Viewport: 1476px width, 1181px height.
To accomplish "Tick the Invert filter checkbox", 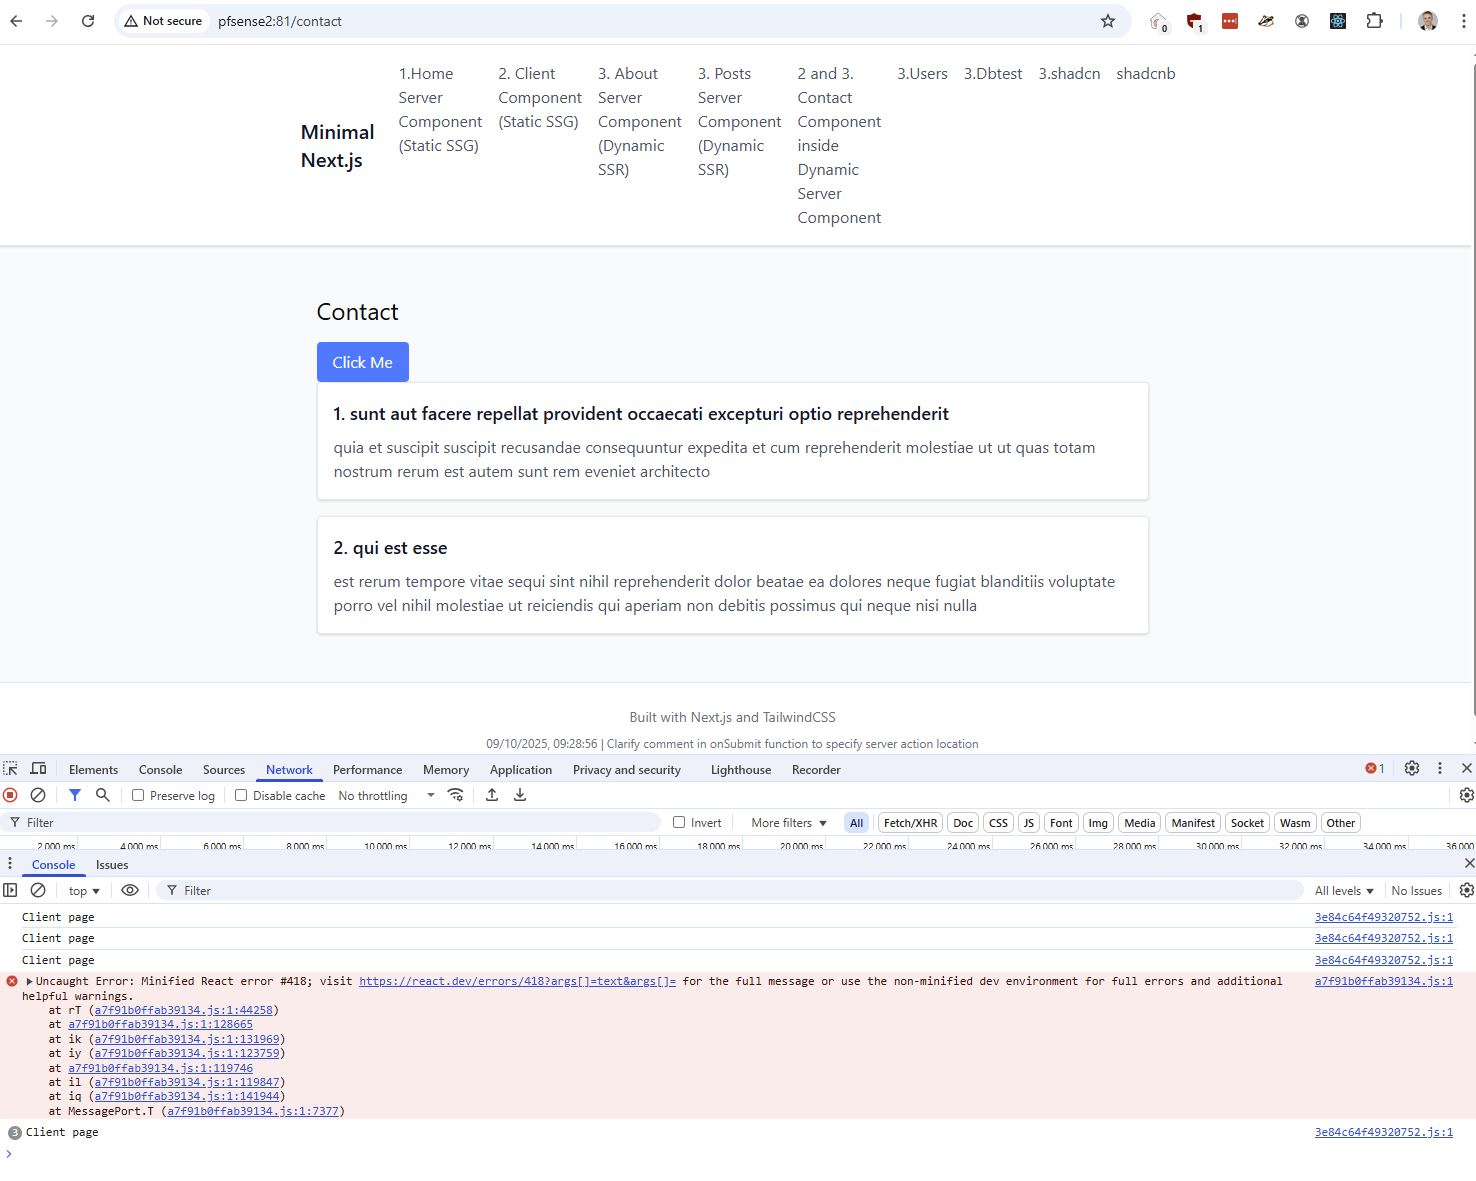I will pos(679,823).
